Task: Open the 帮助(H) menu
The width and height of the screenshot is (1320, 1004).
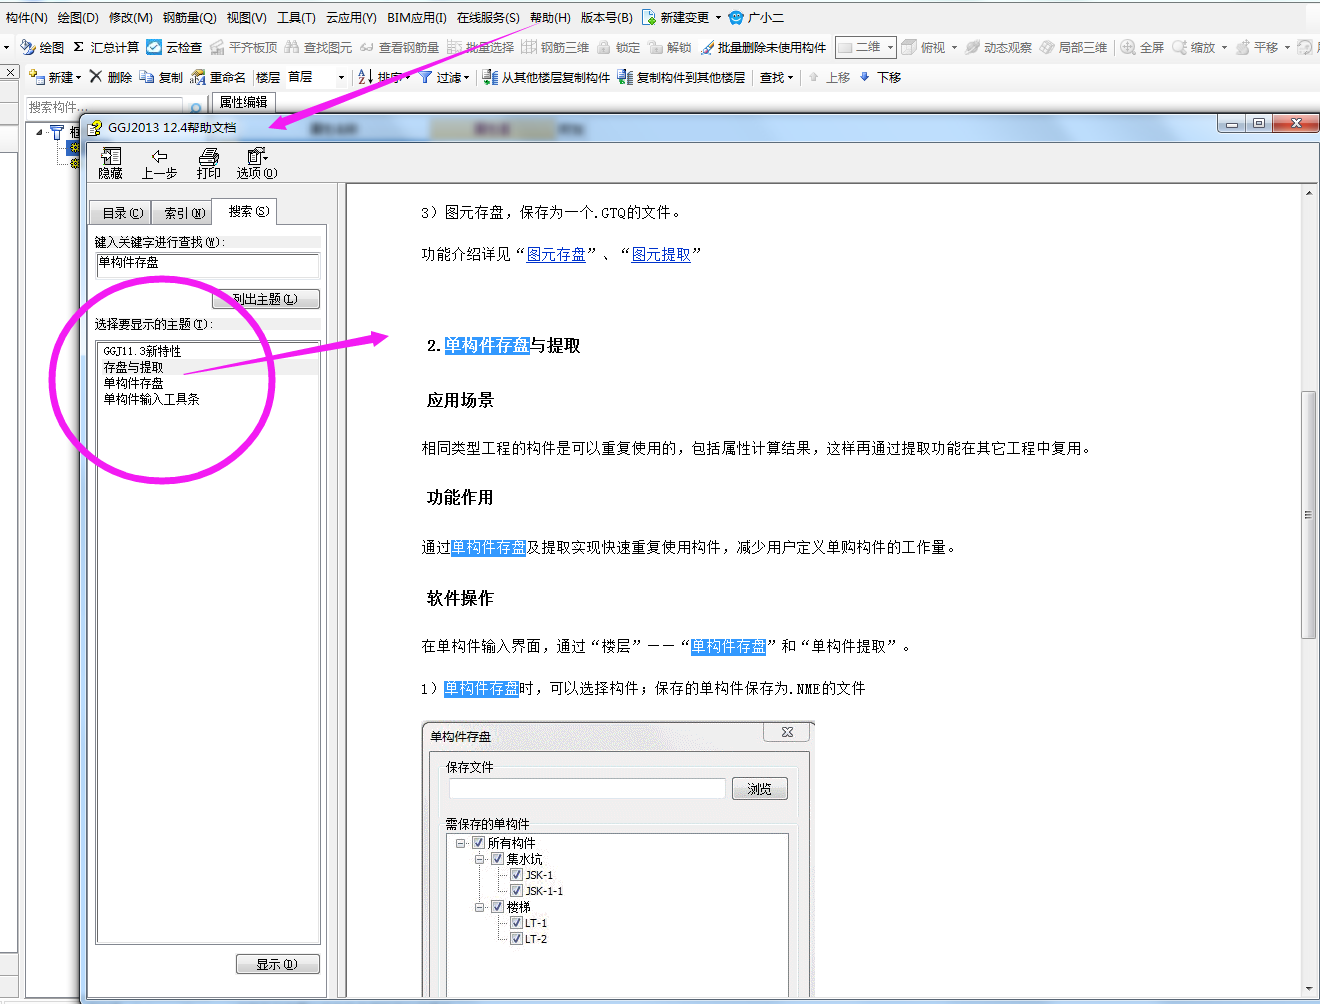Action: (550, 17)
